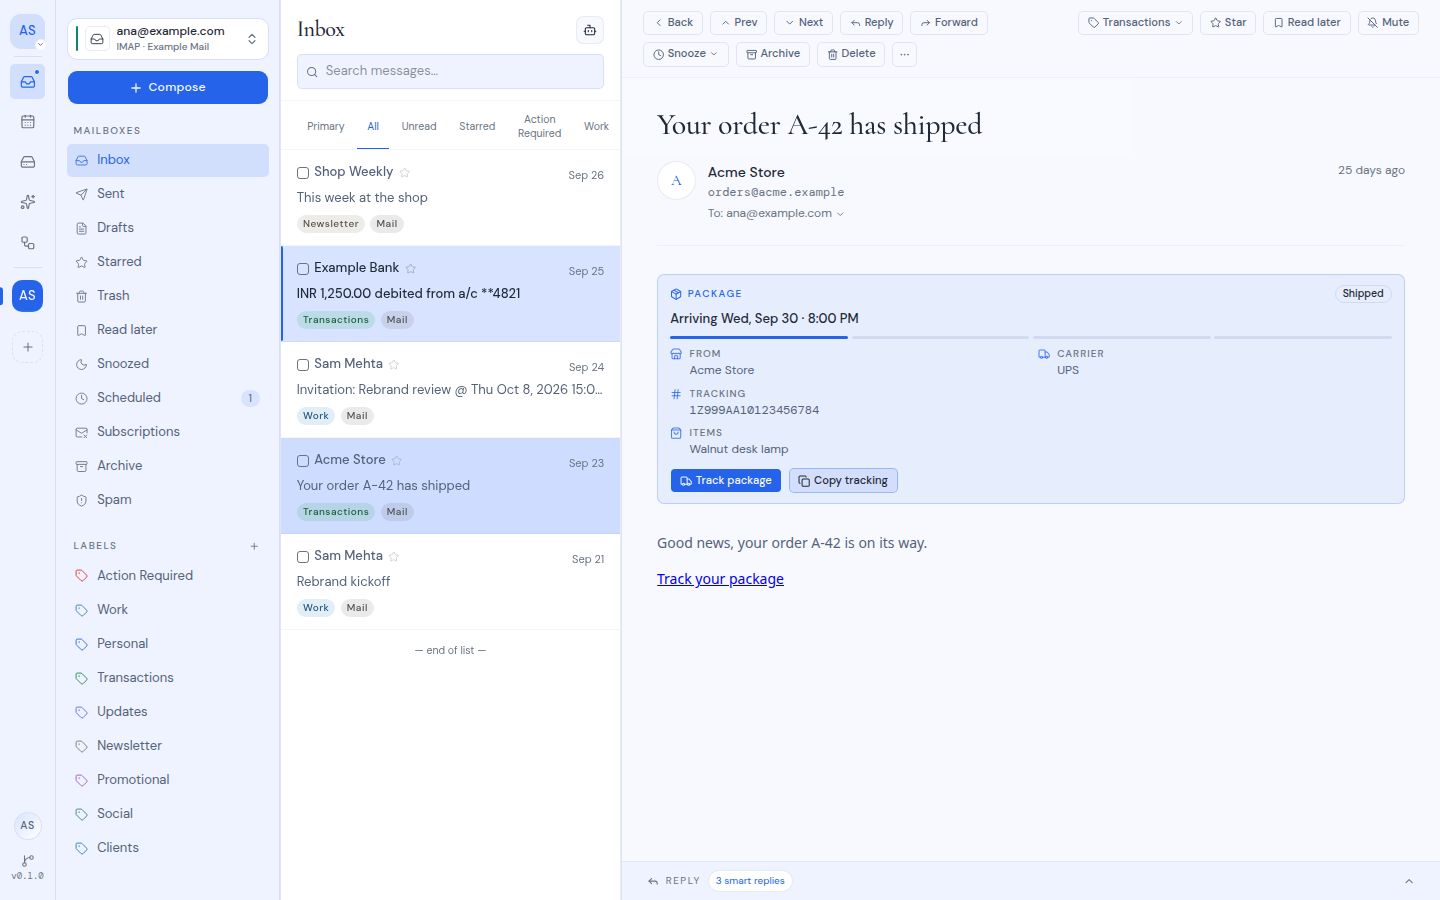This screenshot has height=900, width=1440.
Task: Select the checkbox for the Sep 24 Sam Mehta invitation
Action: [303, 365]
